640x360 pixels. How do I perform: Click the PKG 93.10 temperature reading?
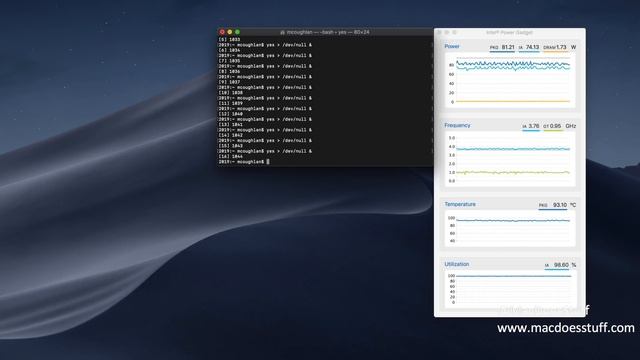553,205
